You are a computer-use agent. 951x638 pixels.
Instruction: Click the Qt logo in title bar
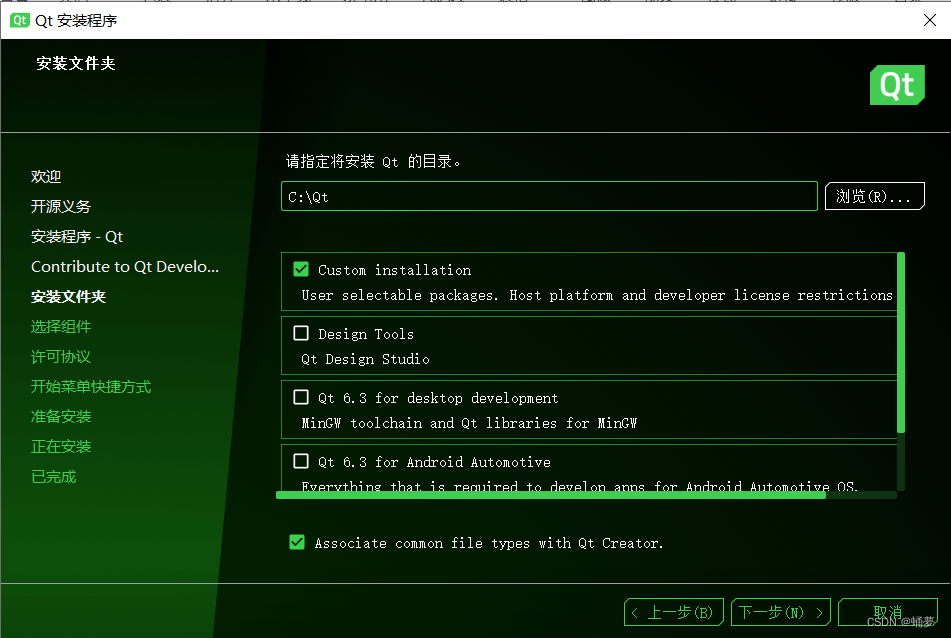(19, 20)
